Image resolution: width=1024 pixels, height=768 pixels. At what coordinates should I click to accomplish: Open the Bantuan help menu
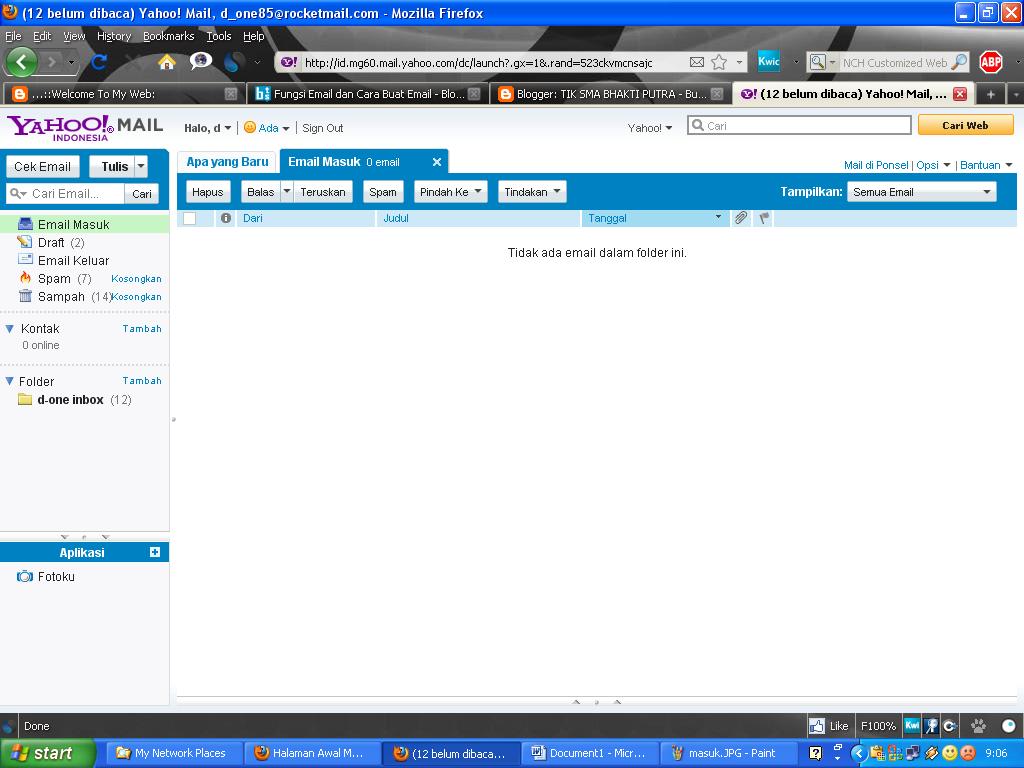(986, 165)
